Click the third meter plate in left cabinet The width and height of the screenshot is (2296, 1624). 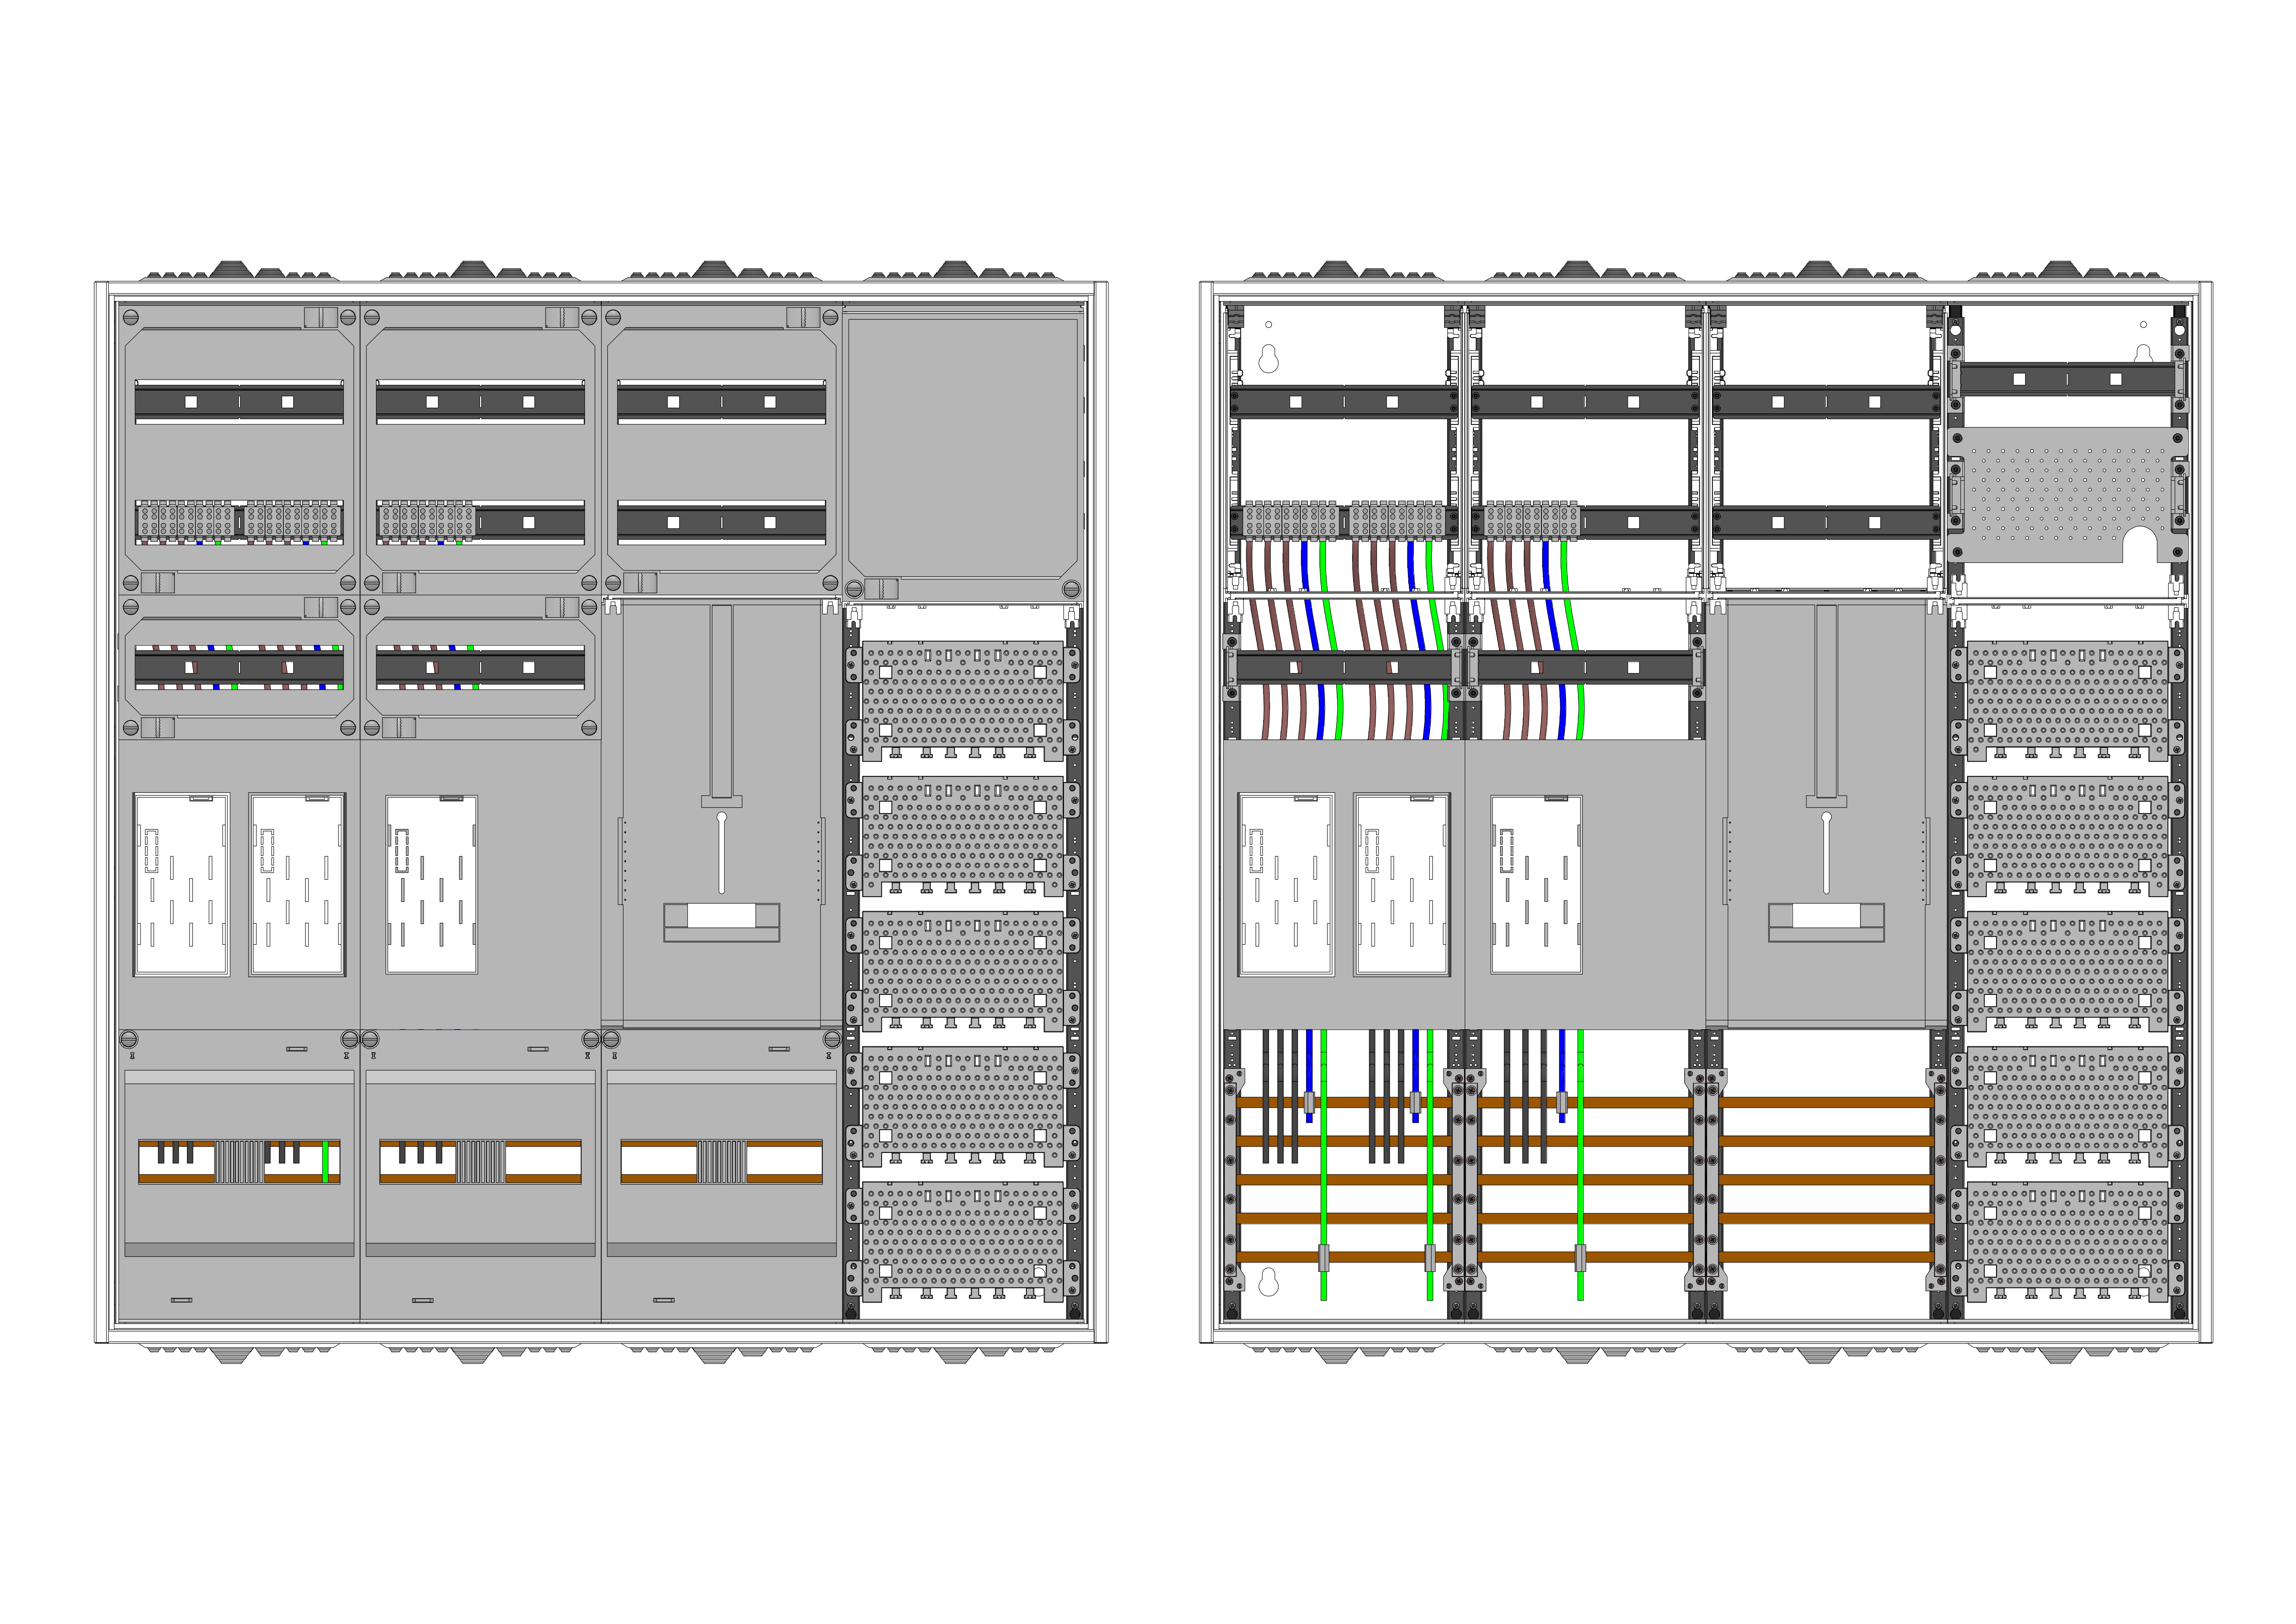point(431,884)
